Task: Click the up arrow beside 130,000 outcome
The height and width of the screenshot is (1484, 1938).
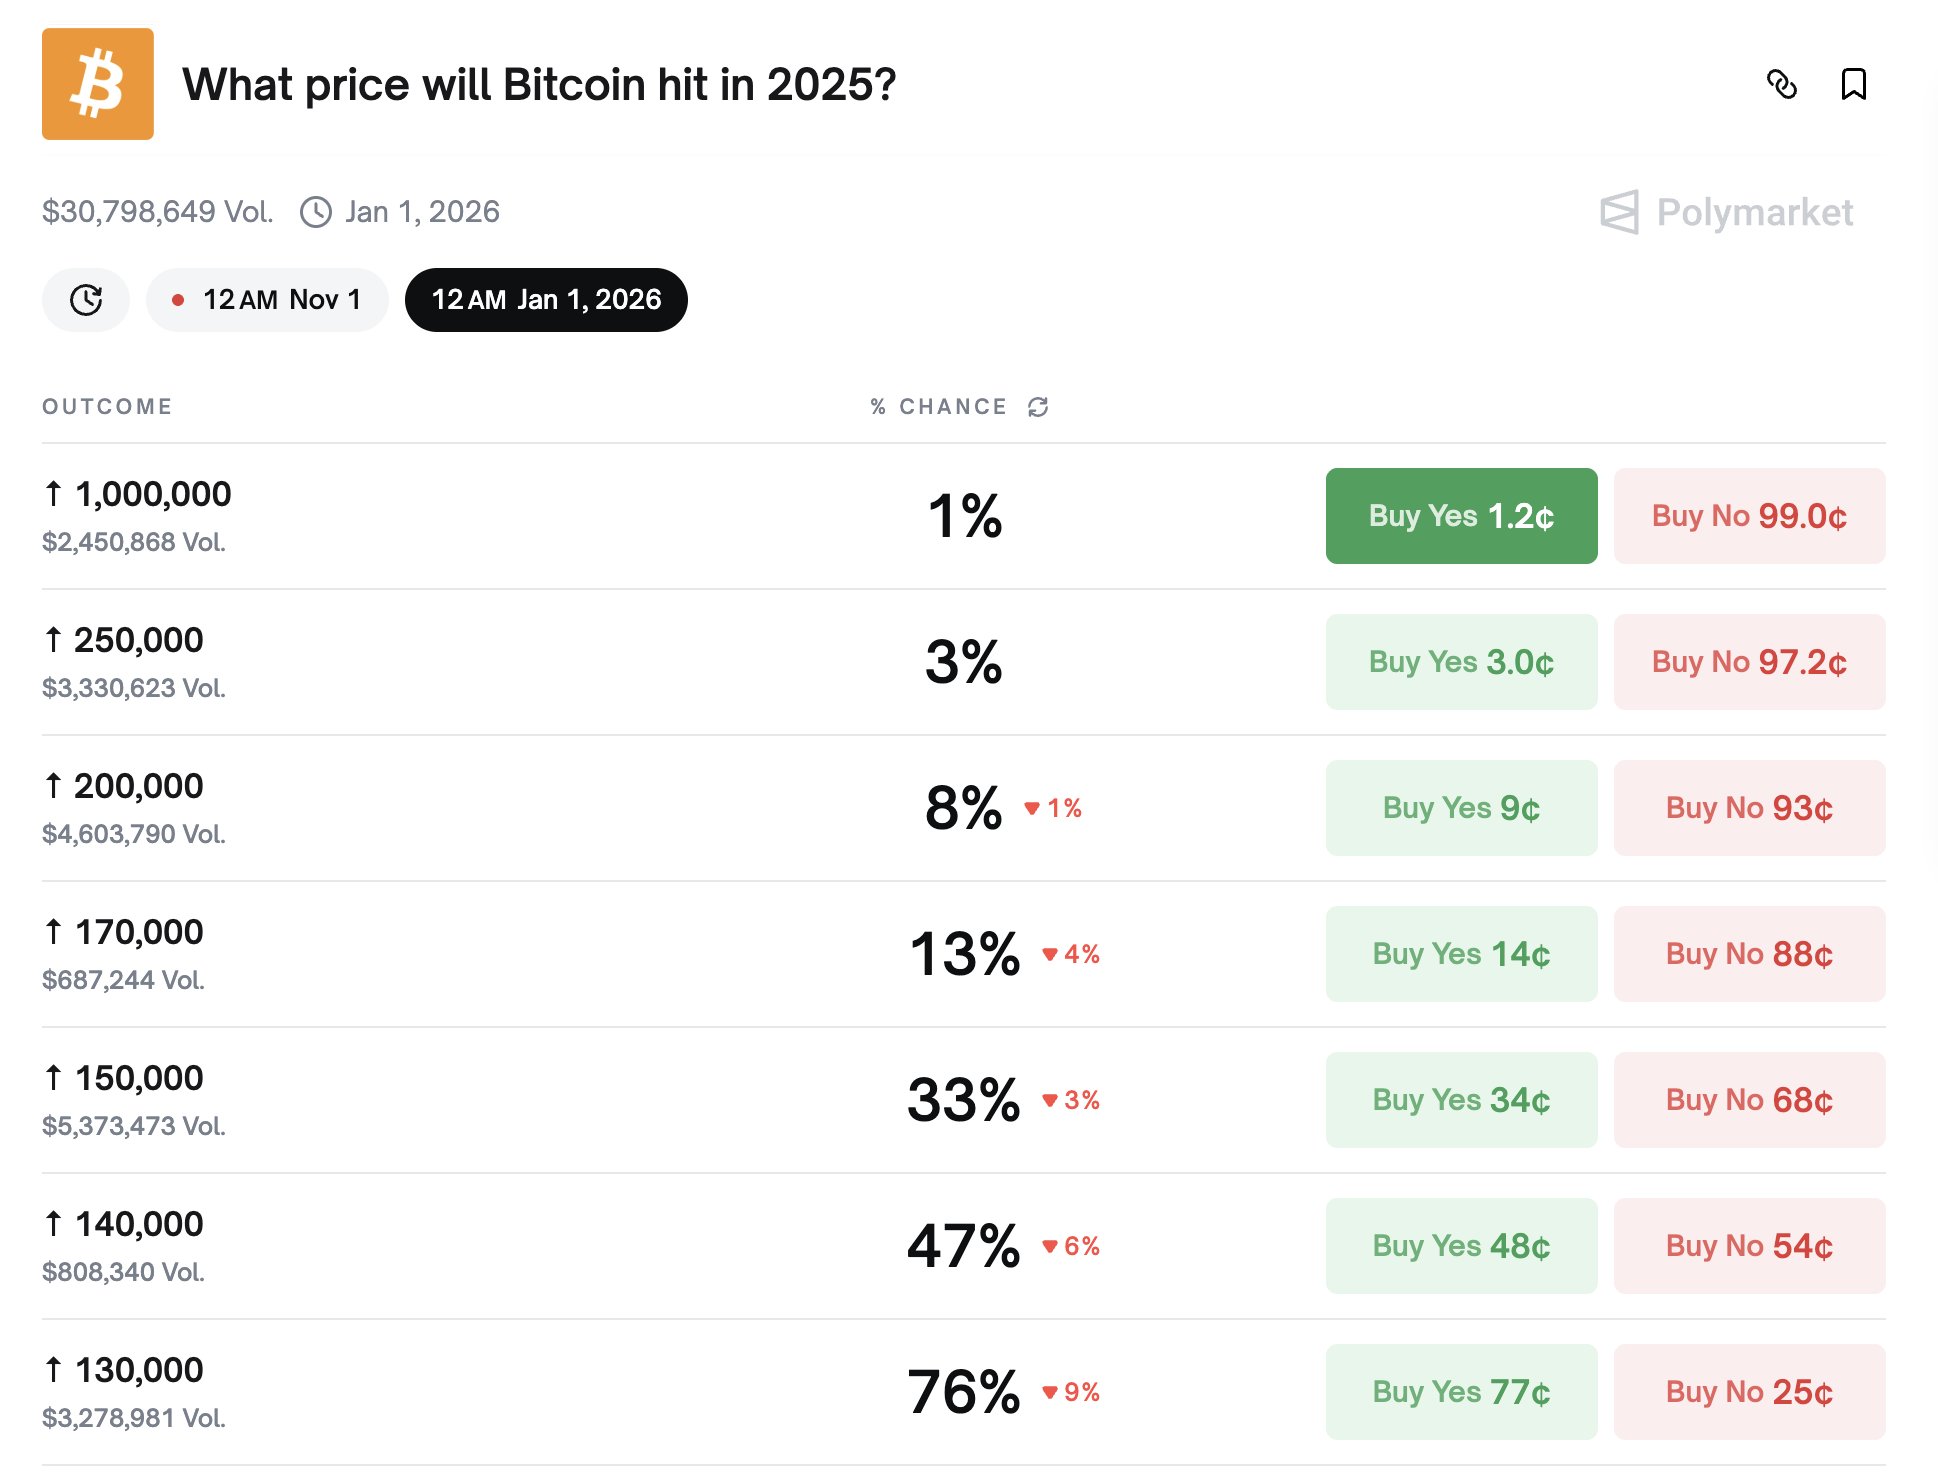Action: (53, 1367)
